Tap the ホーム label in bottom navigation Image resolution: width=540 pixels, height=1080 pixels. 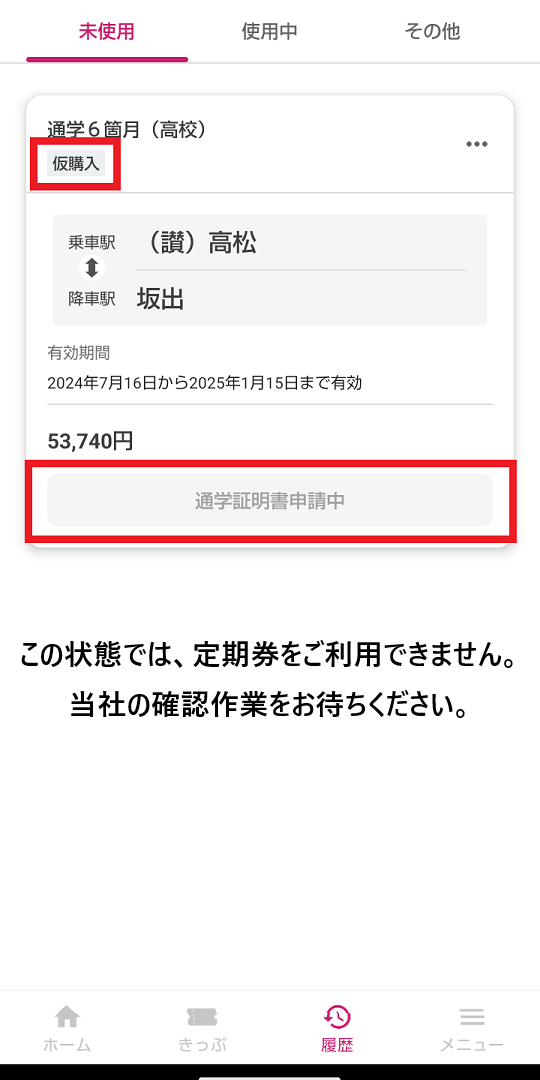pyautogui.click(x=67, y=1044)
